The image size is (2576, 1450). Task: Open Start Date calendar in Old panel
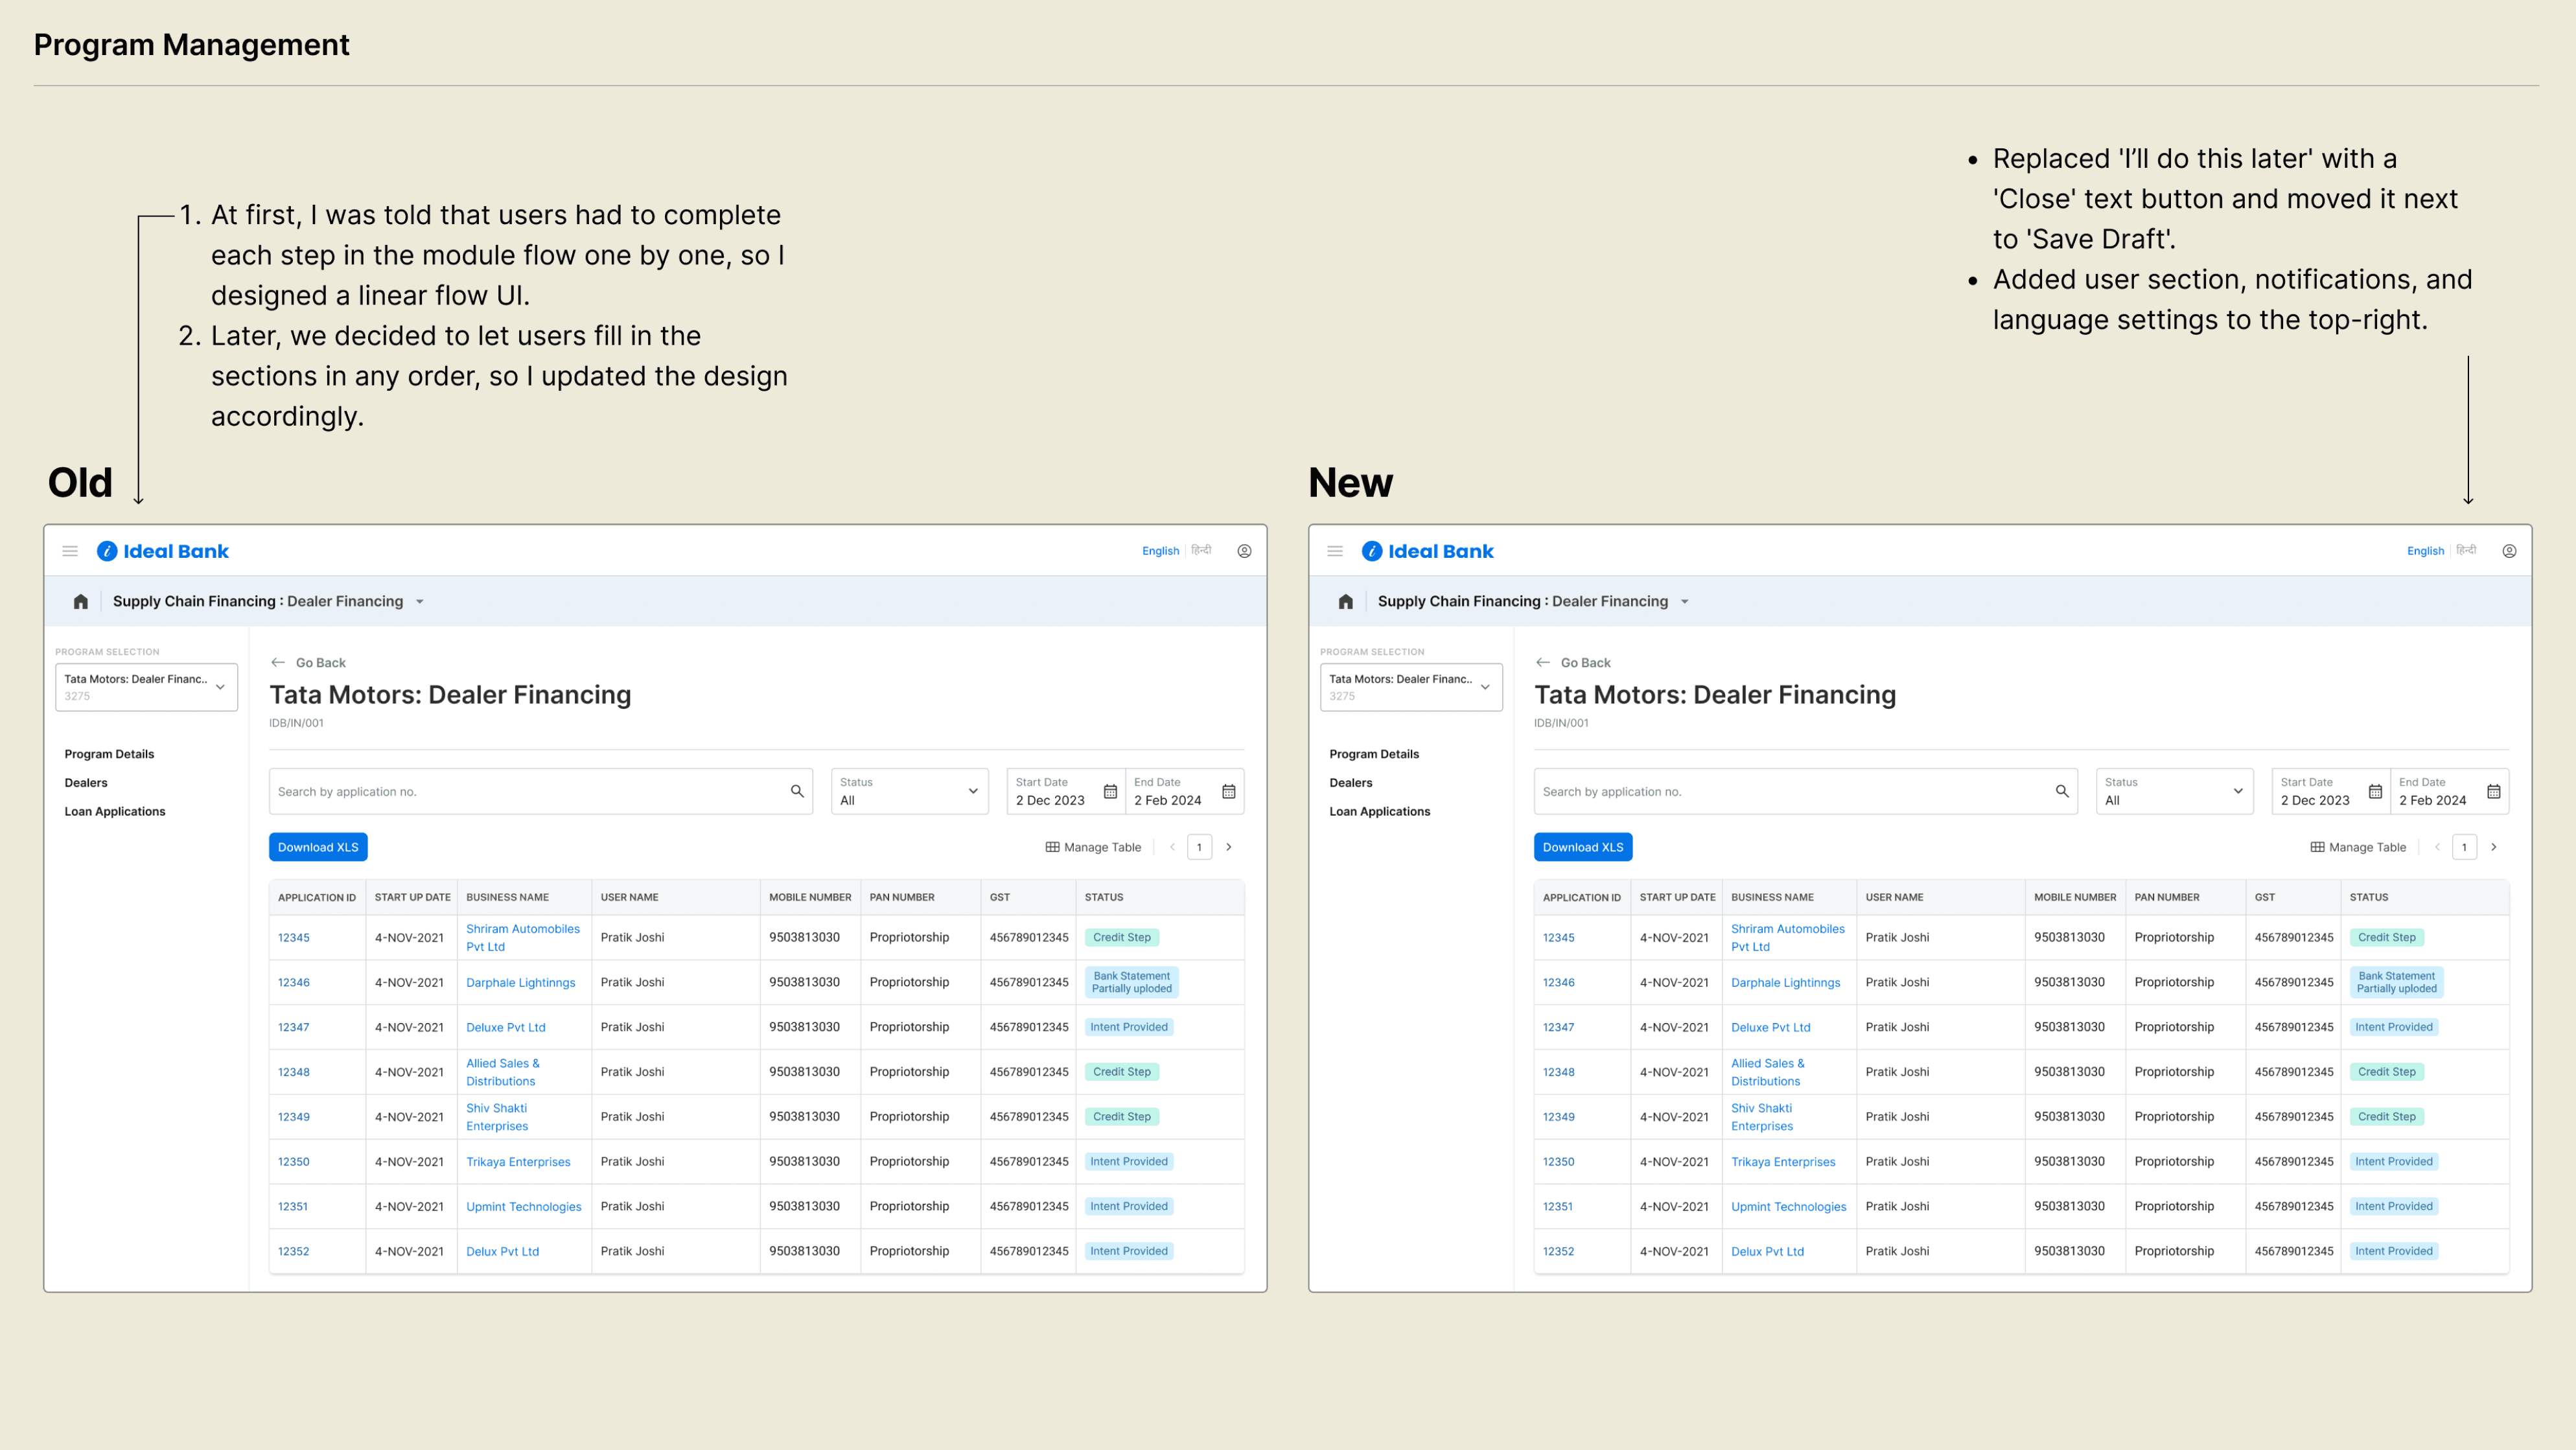tap(1110, 791)
